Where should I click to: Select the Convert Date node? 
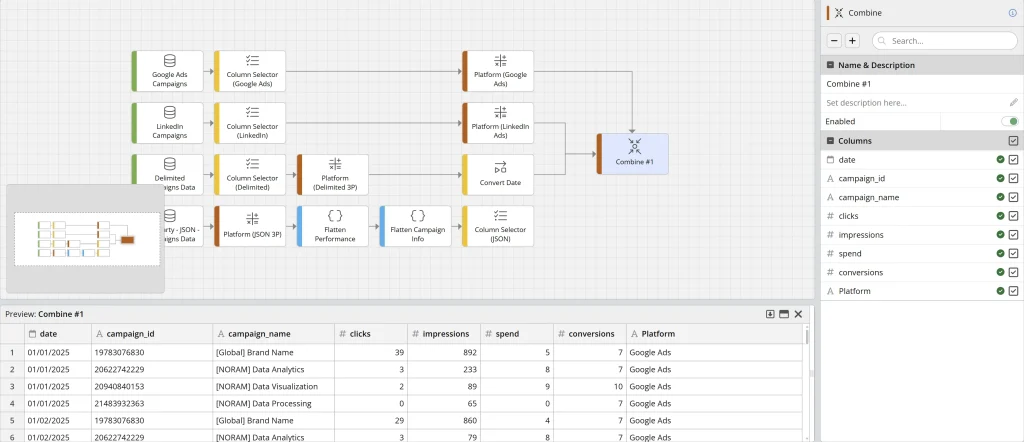498,174
